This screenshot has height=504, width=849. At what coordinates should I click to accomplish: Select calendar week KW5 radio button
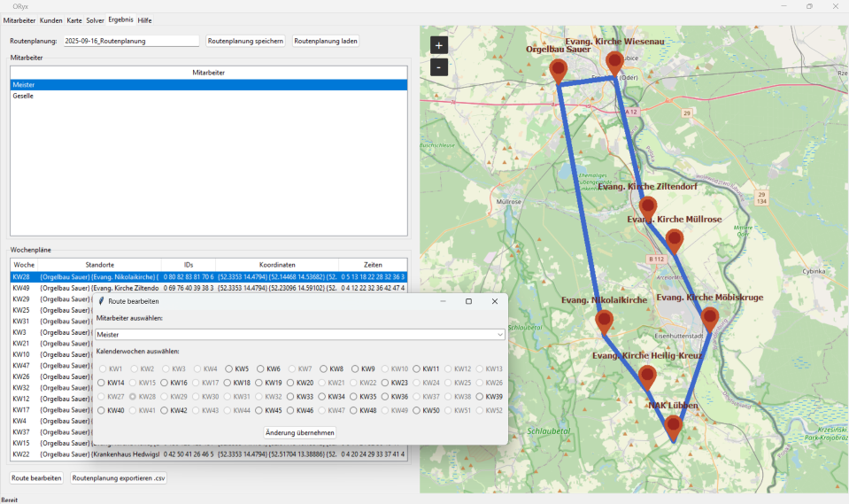click(229, 369)
